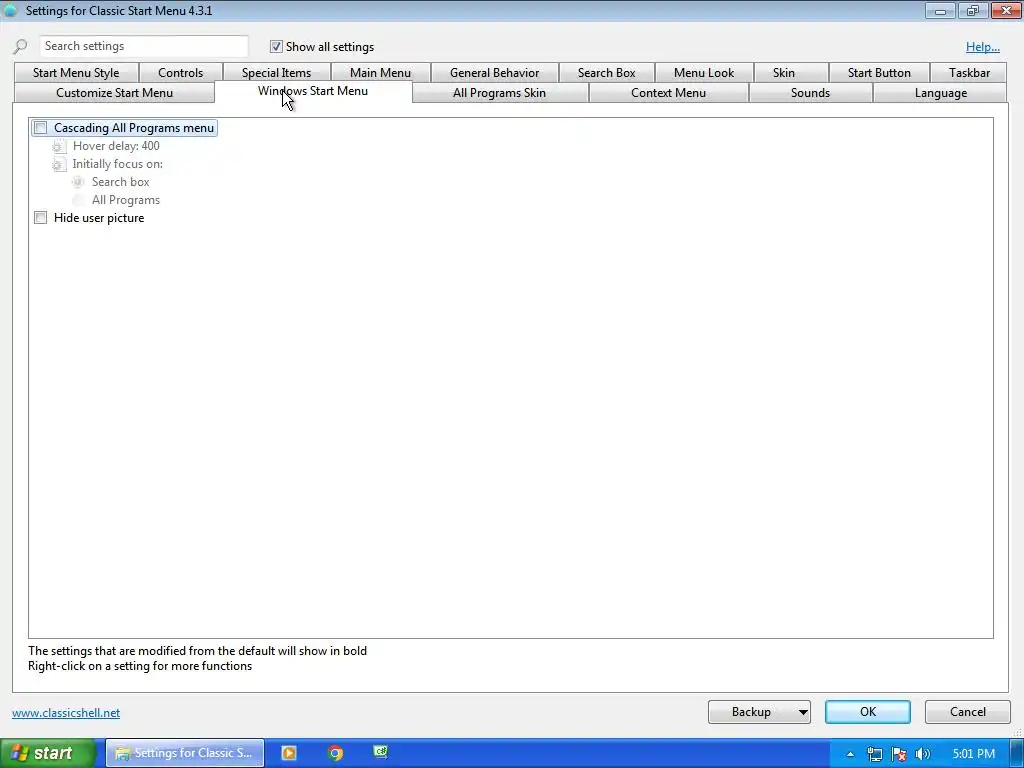Image resolution: width=1024 pixels, height=768 pixels.
Task: Open the green C# taskbar icon
Action: [x=381, y=752]
